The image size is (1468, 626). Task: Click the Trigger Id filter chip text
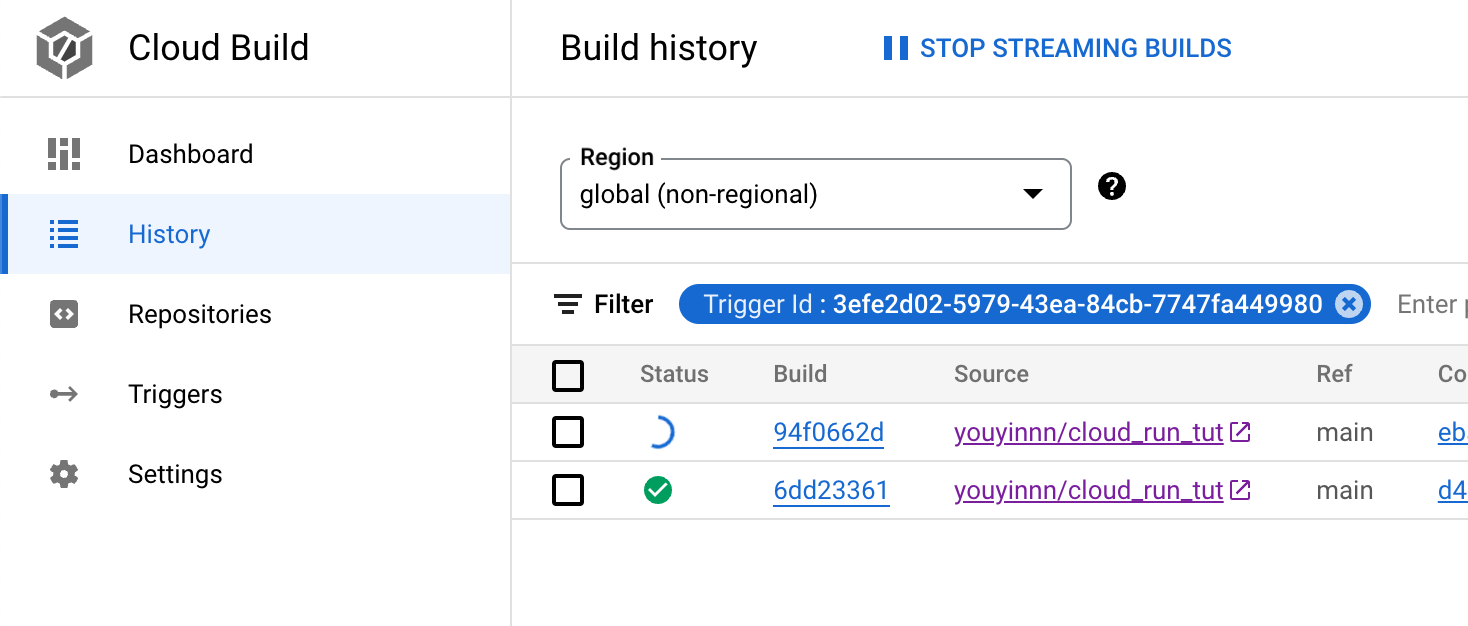click(x=1012, y=304)
